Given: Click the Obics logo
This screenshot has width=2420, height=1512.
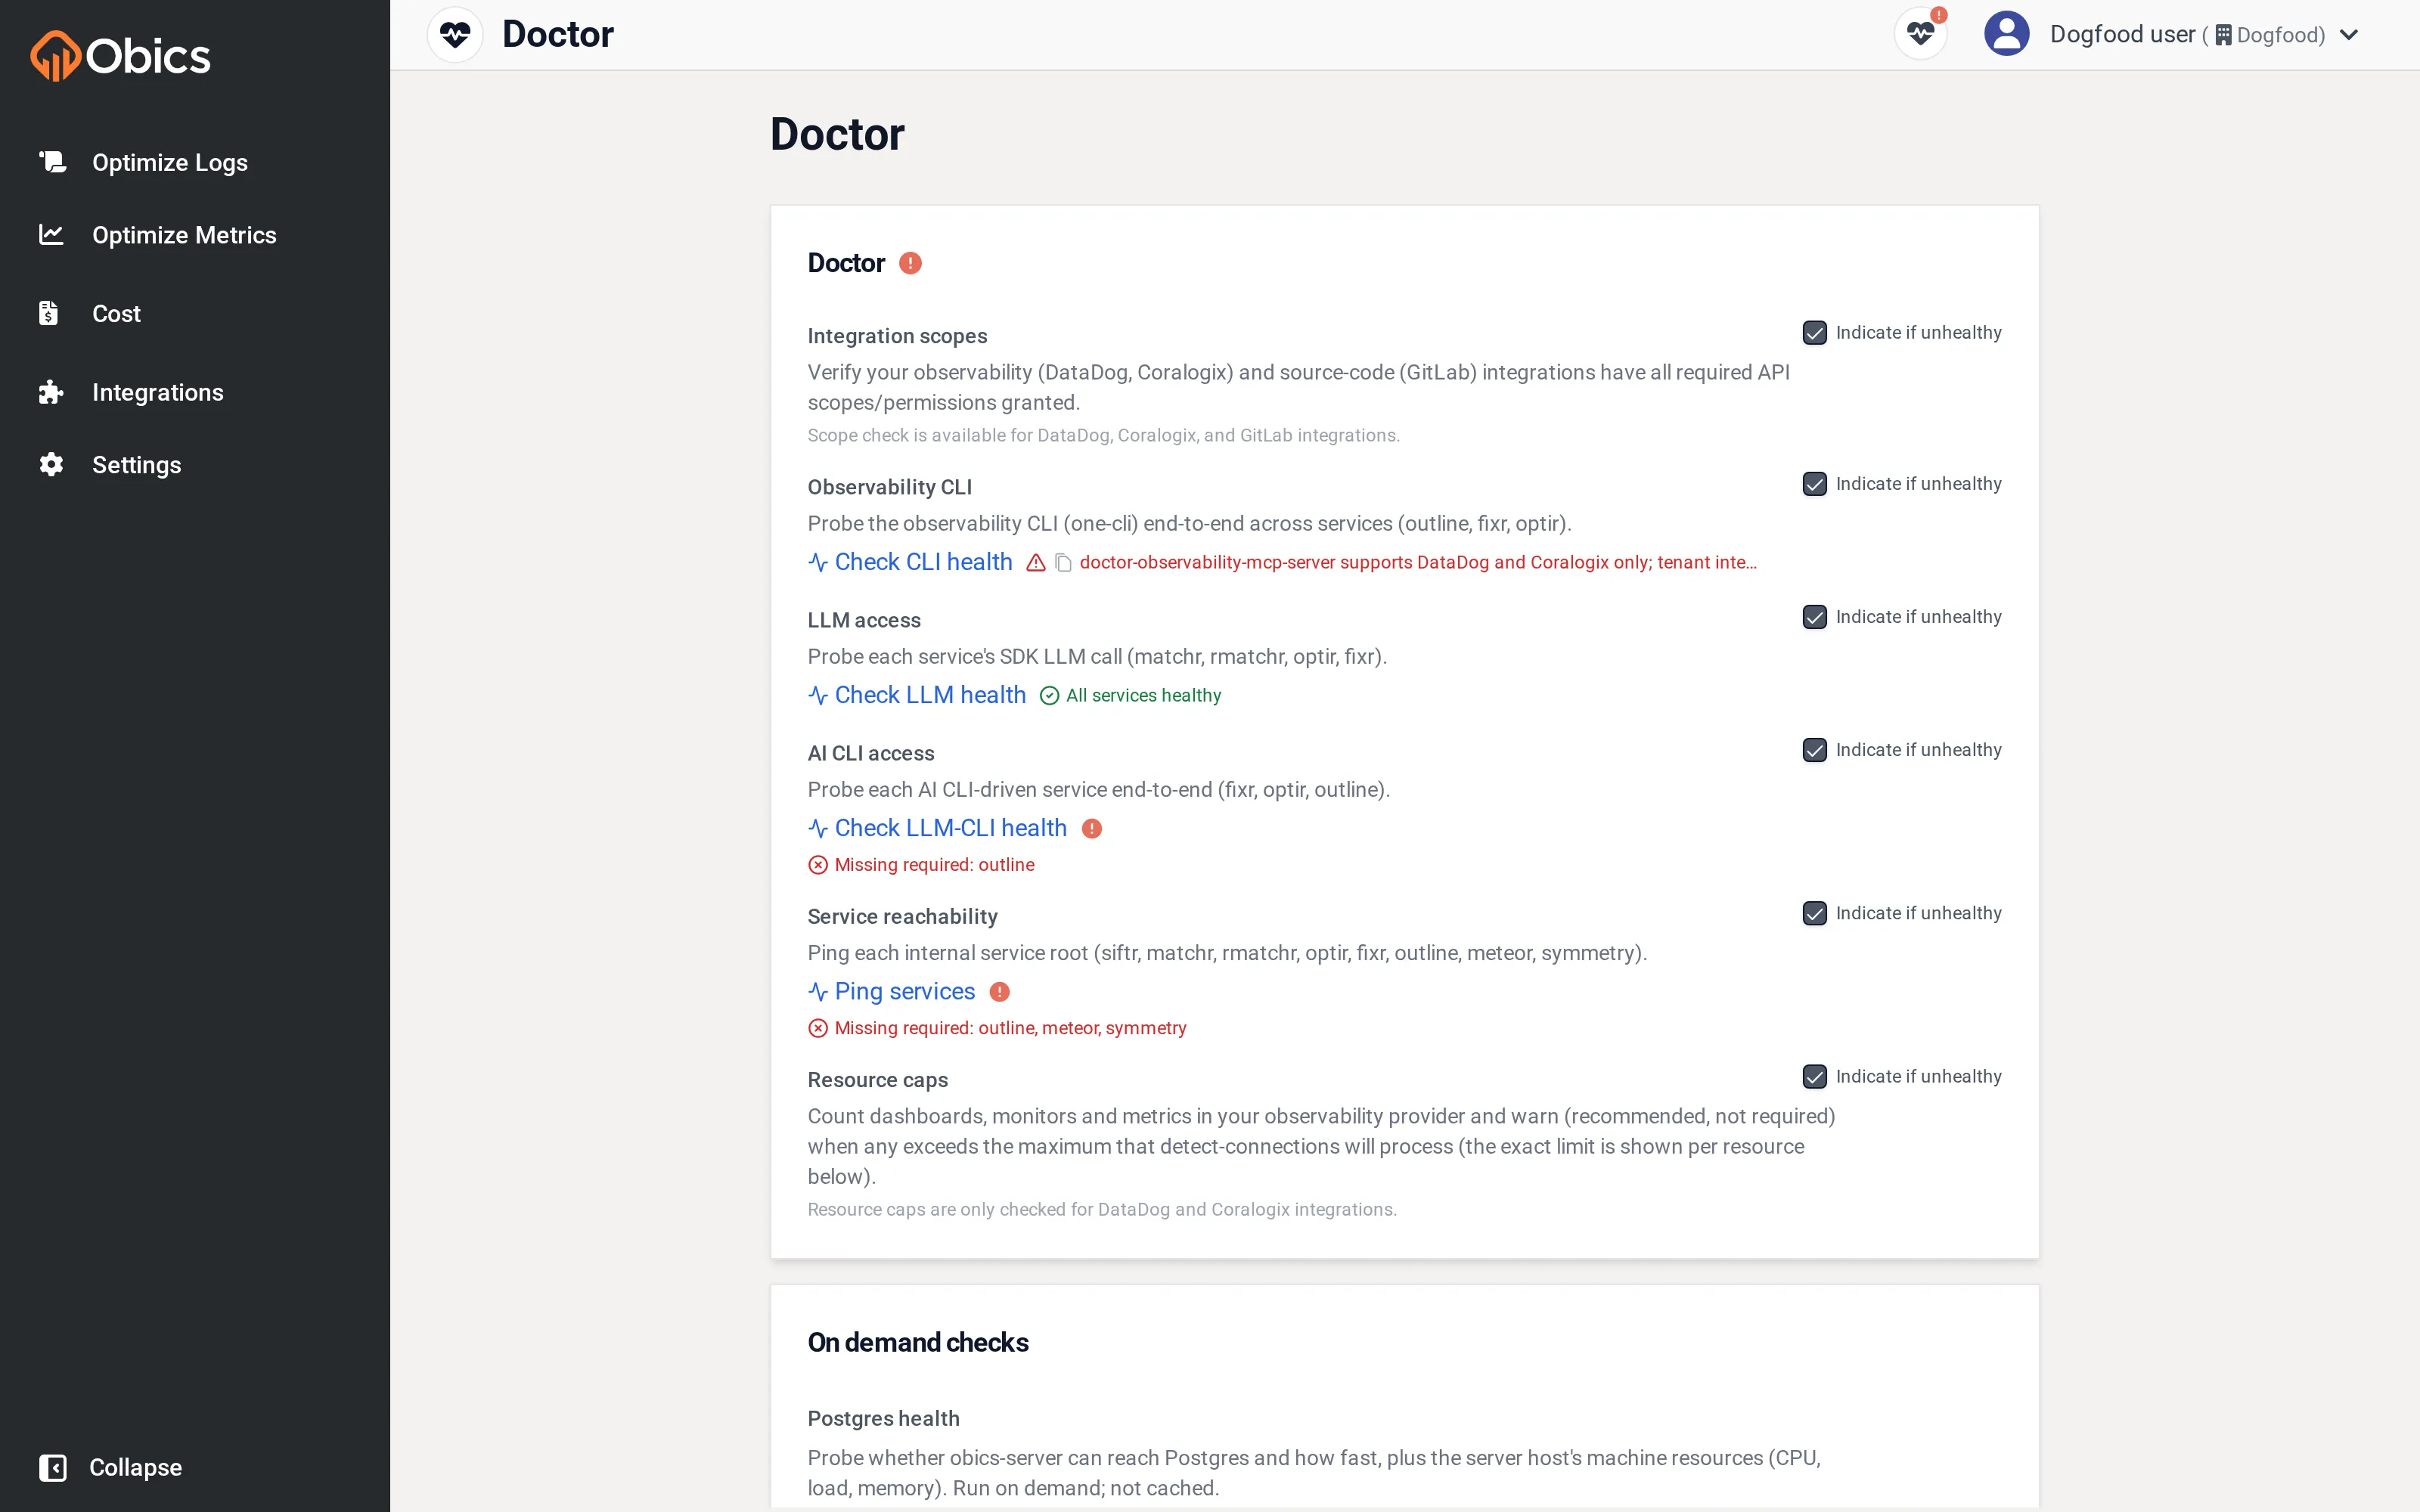Looking at the screenshot, I should (120, 55).
